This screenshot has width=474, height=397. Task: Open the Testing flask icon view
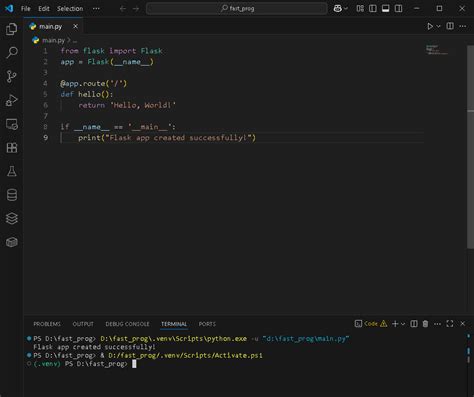pyautogui.click(x=12, y=171)
